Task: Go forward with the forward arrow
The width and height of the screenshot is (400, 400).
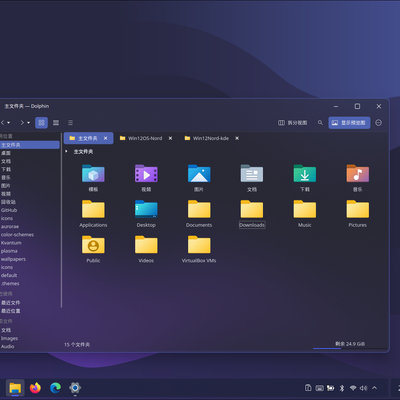Action: point(22,123)
